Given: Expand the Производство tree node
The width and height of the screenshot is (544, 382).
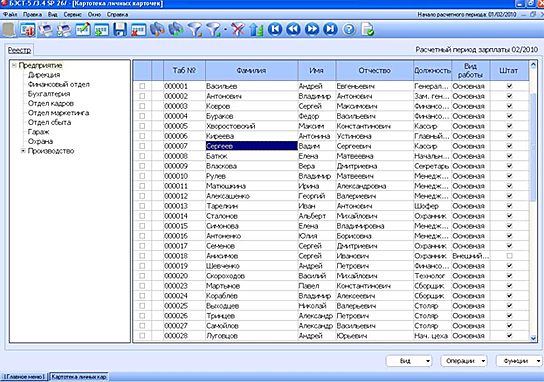Looking at the screenshot, I should click(23, 151).
